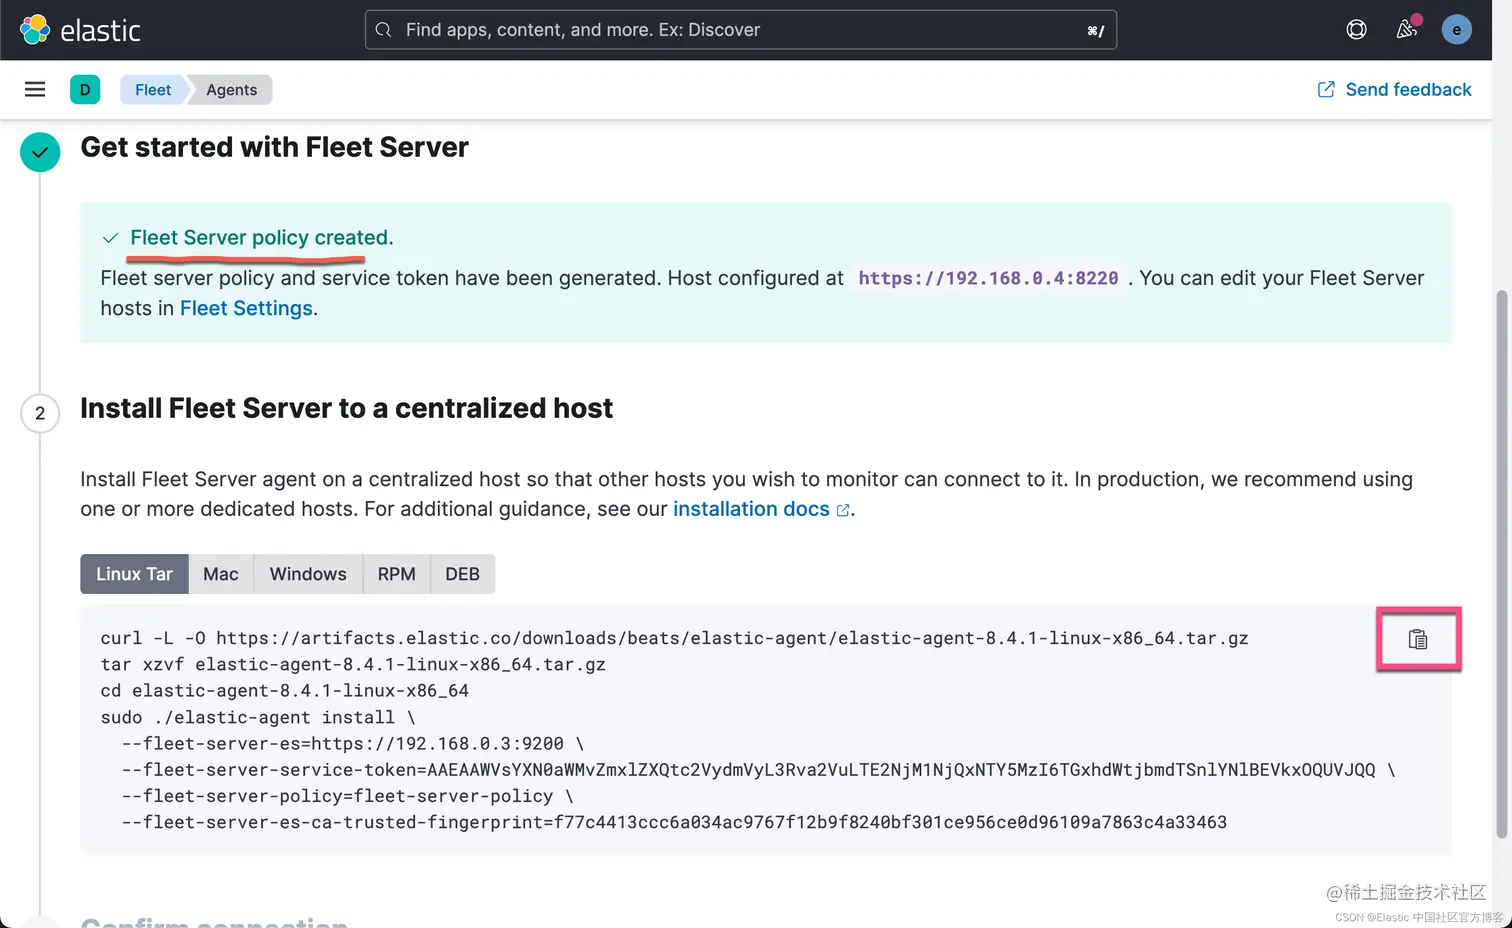The height and width of the screenshot is (928, 1512).
Task: Switch to the RPM tab
Action: [396, 574]
